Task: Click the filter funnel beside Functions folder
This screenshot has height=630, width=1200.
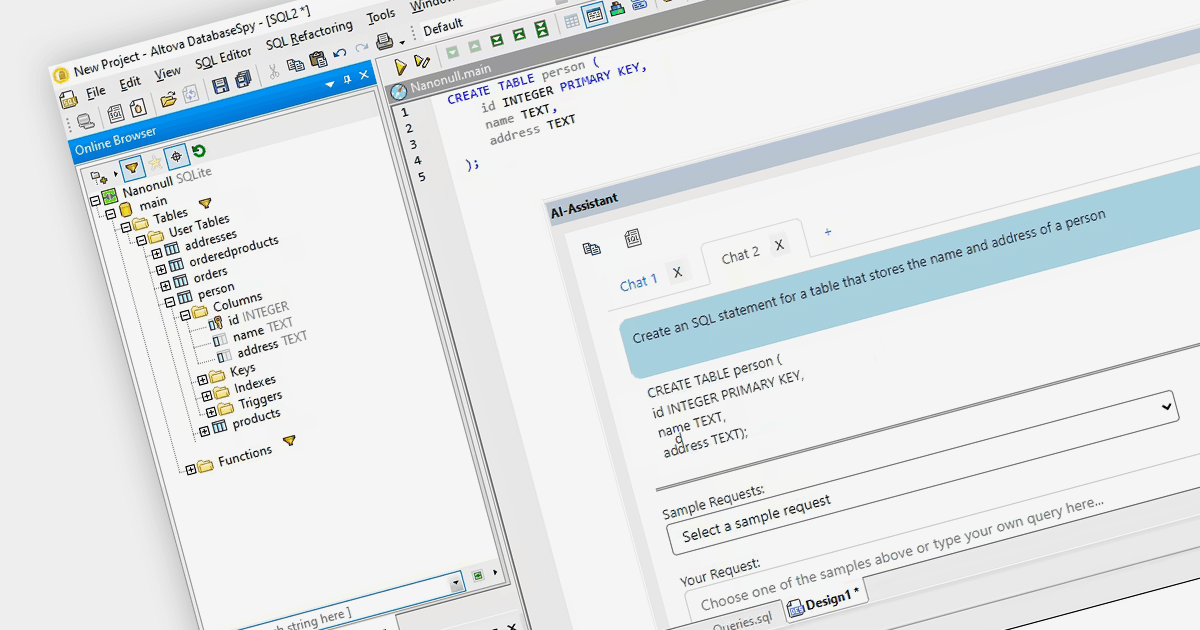Action: [x=289, y=439]
